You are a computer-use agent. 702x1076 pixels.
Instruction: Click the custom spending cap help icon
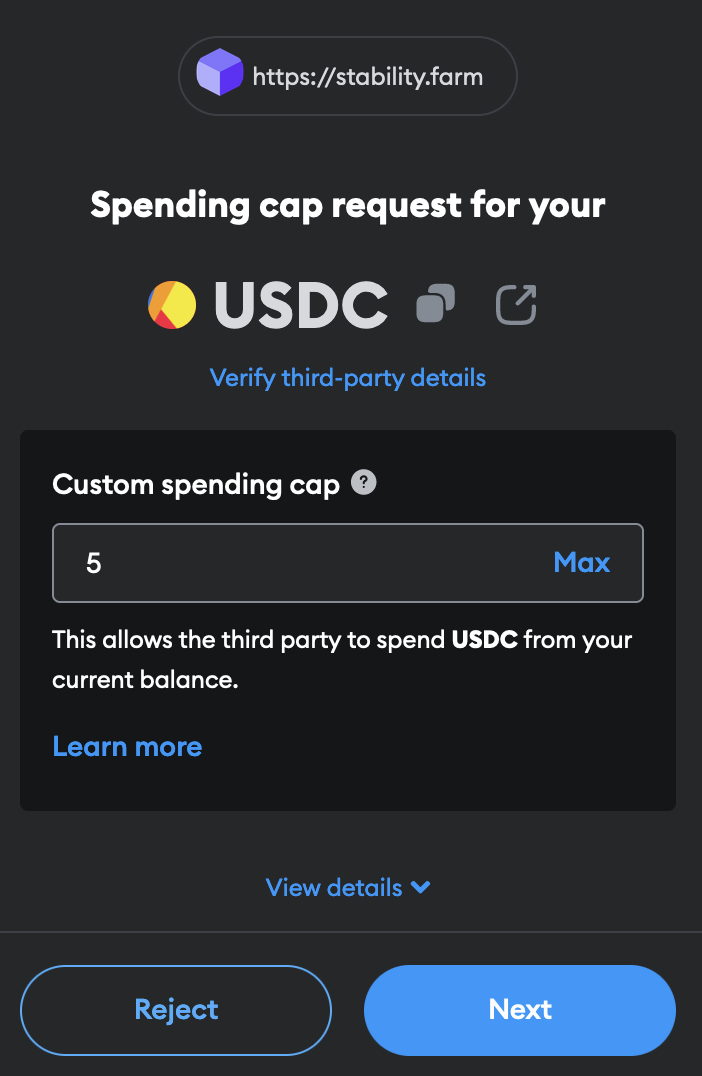pyautogui.click(x=365, y=484)
